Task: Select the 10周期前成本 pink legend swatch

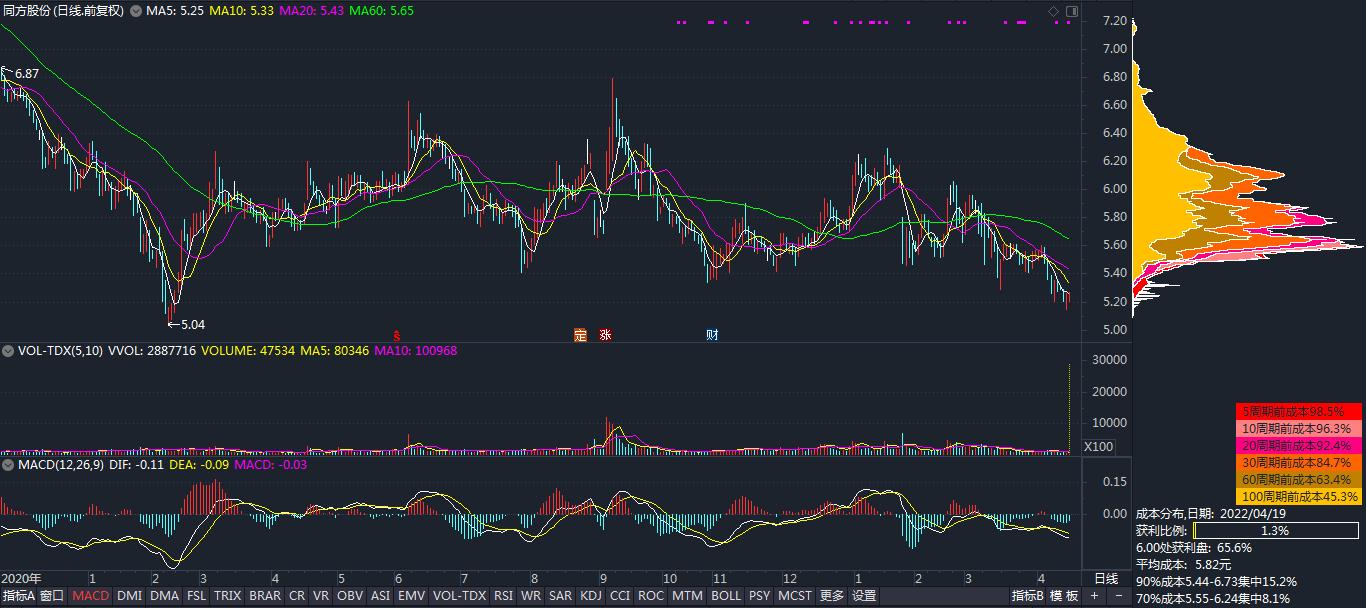Action: [x=1300, y=428]
